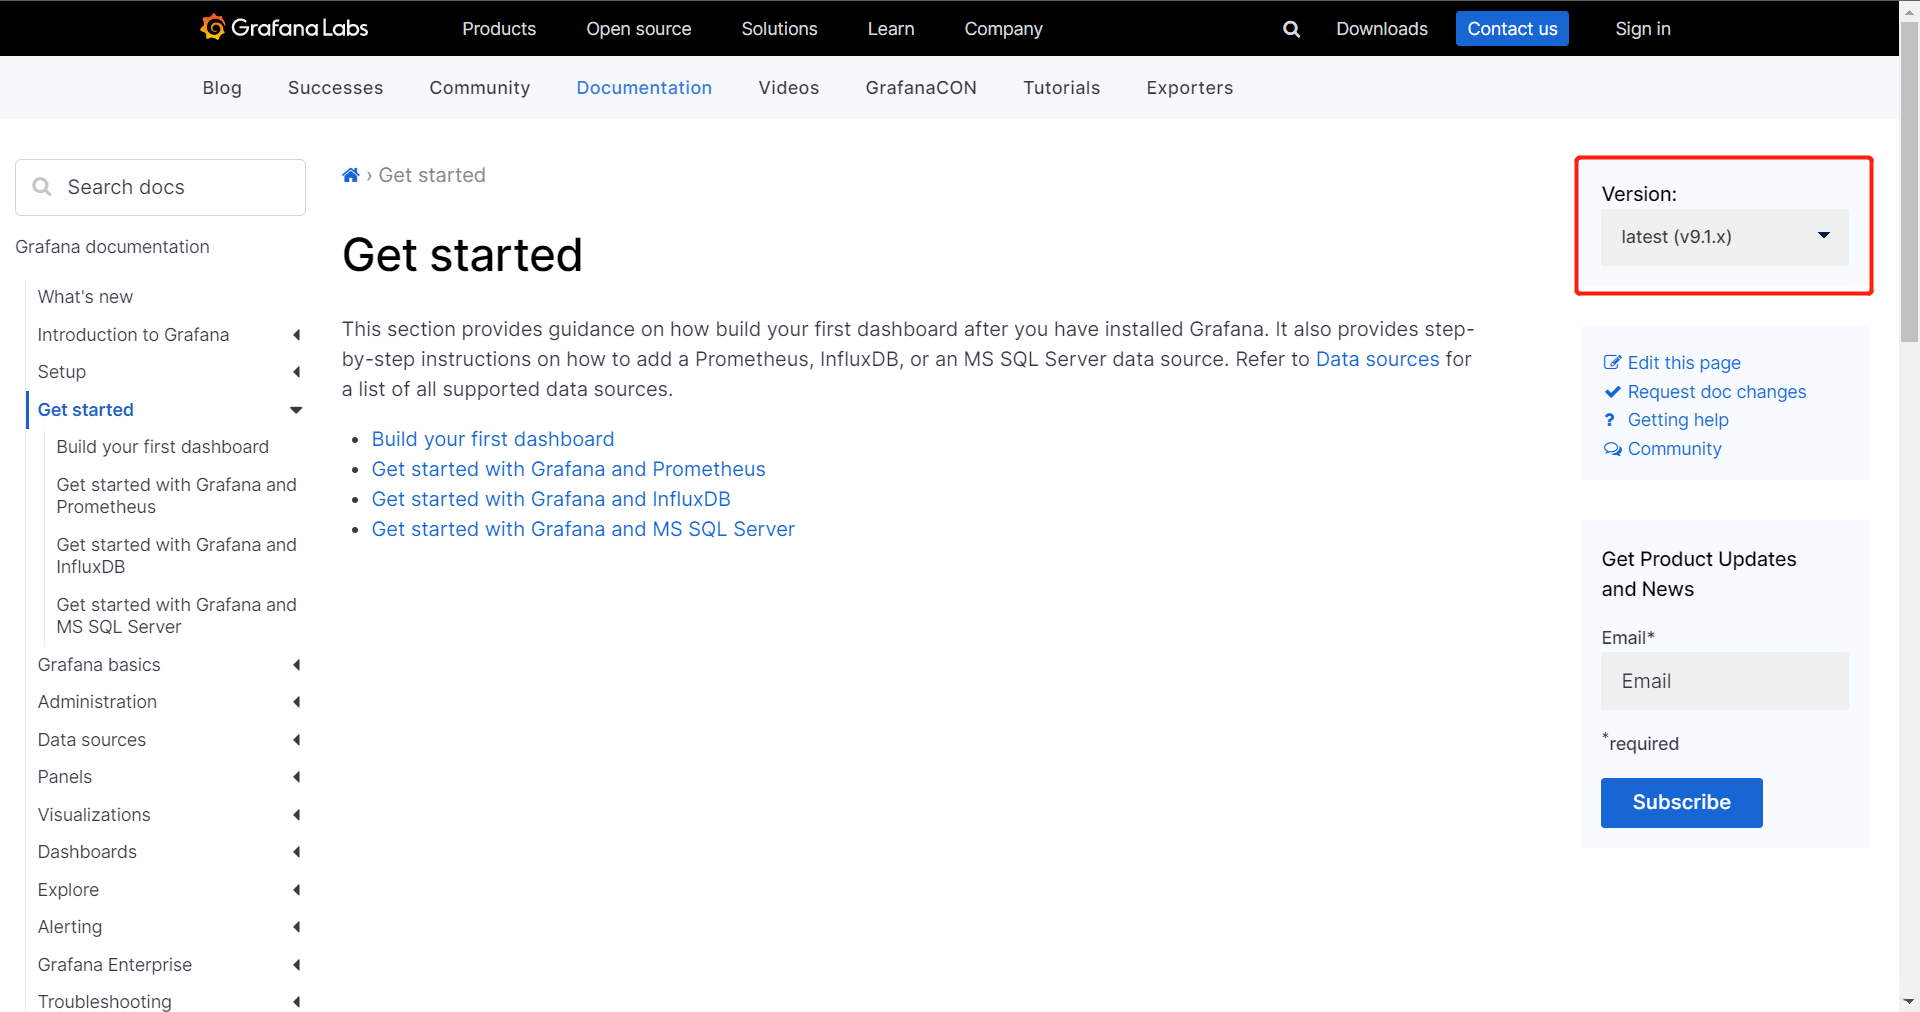Image resolution: width=1920 pixels, height=1012 pixels.
Task: Open Grafana and MS SQL Server content link
Action: pyautogui.click(x=583, y=529)
